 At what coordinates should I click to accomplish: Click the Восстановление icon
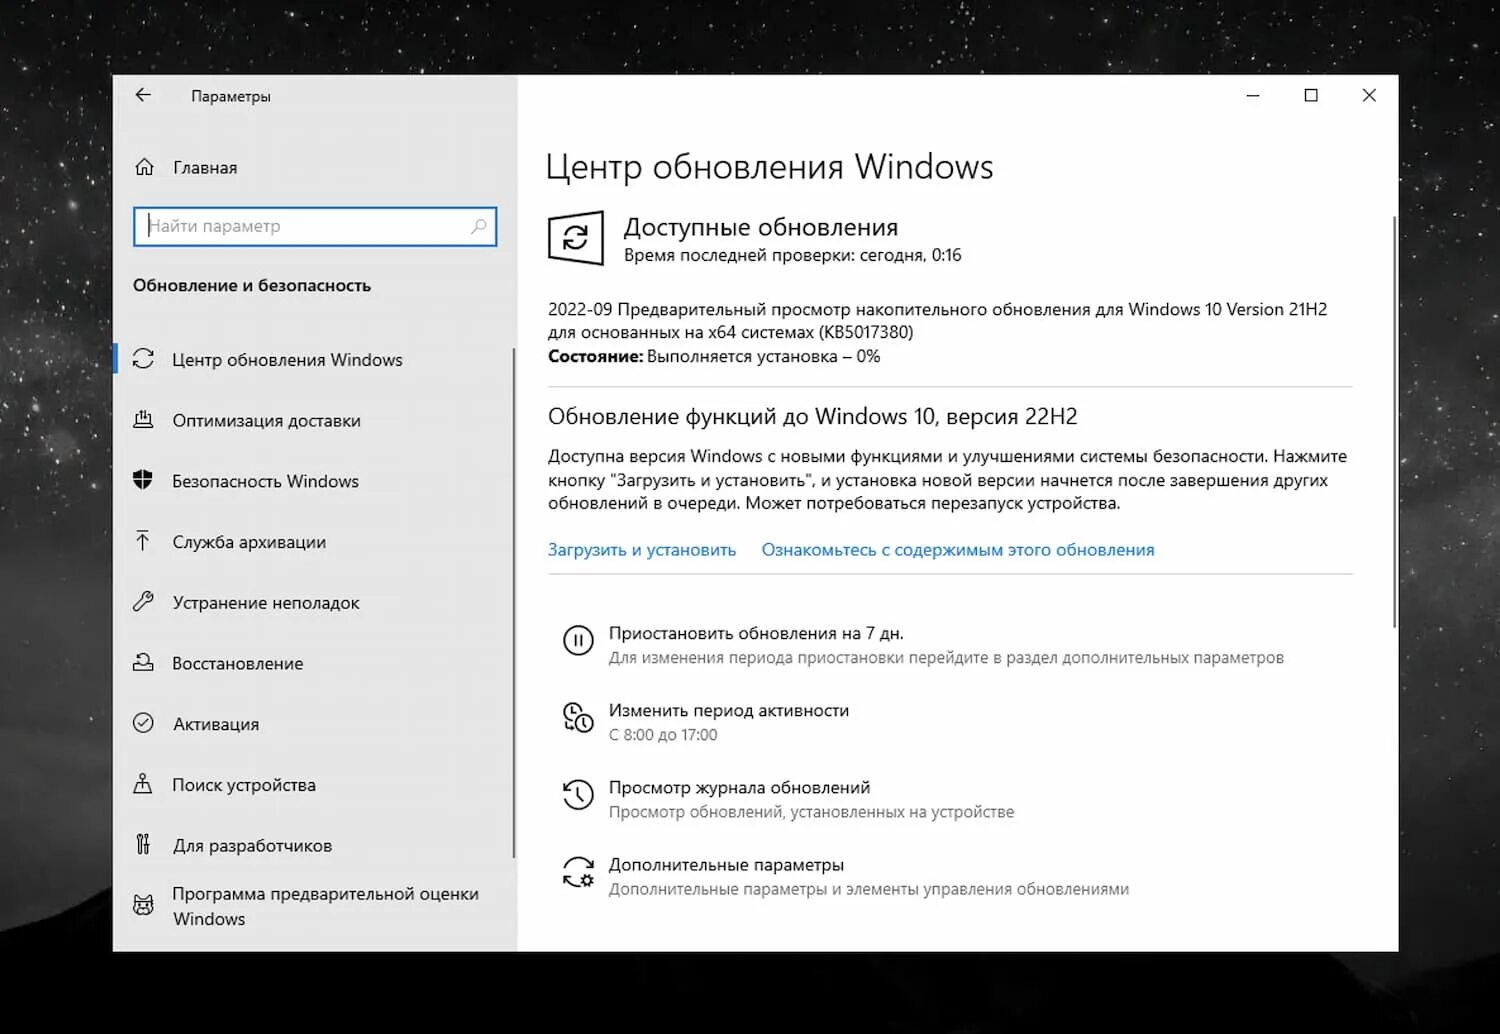click(143, 662)
